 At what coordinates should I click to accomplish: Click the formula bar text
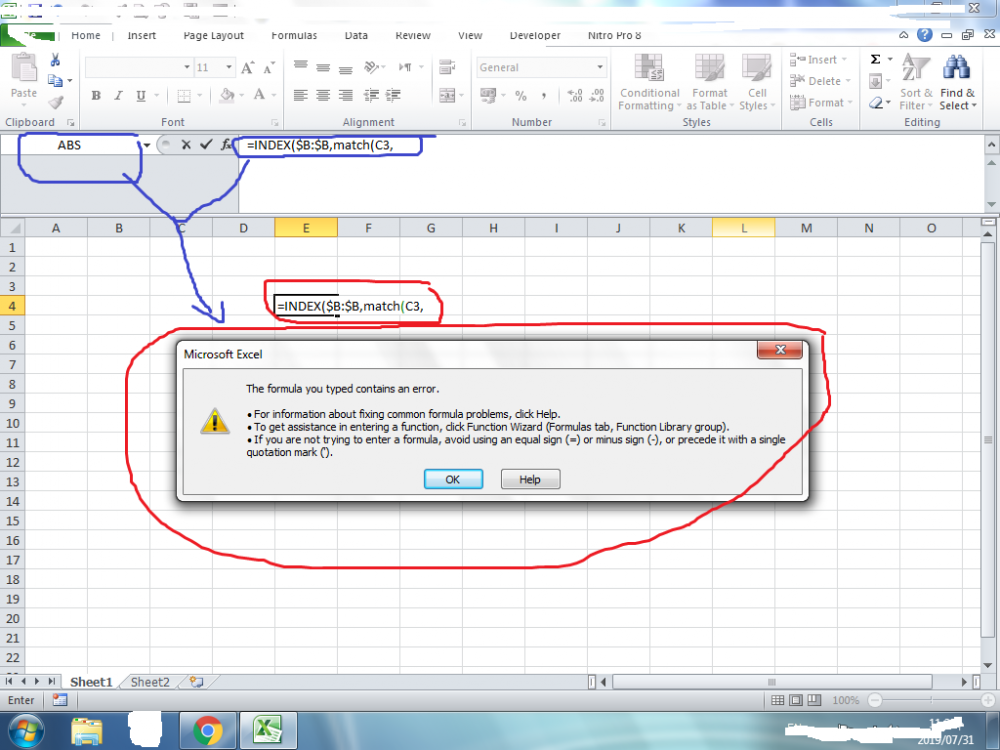(x=320, y=145)
